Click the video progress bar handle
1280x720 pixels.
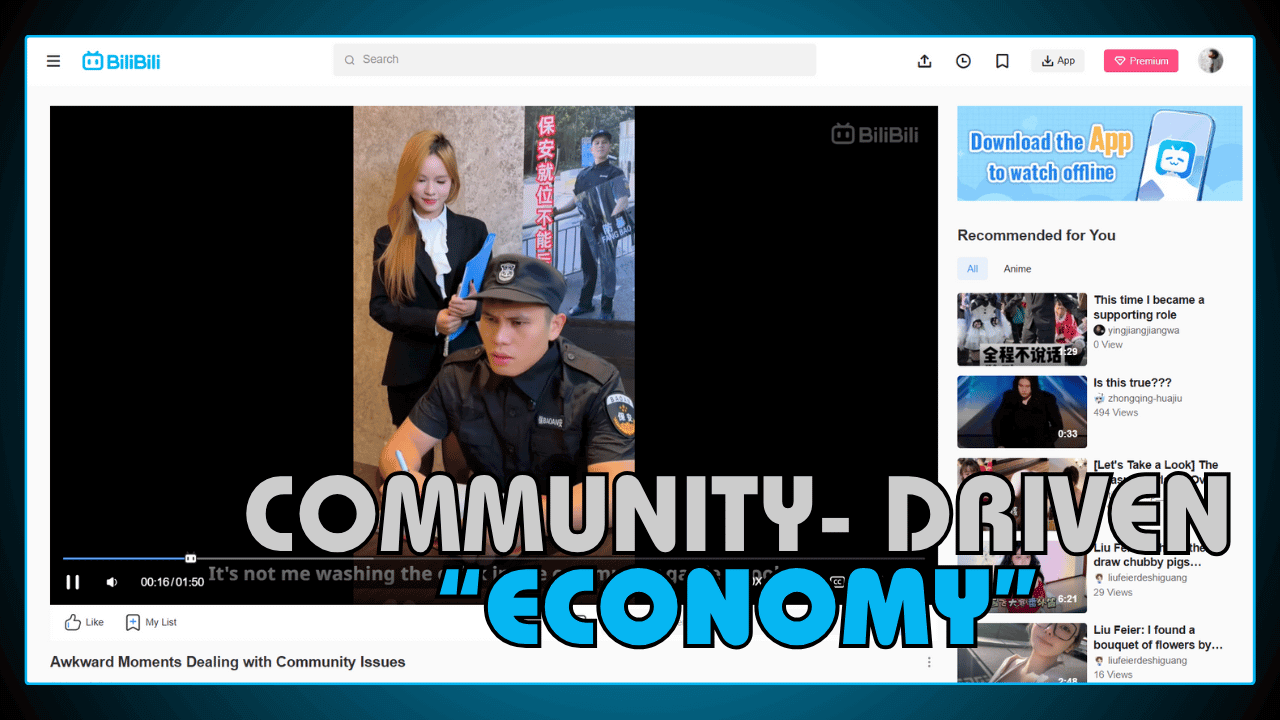pyautogui.click(x=190, y=558)
